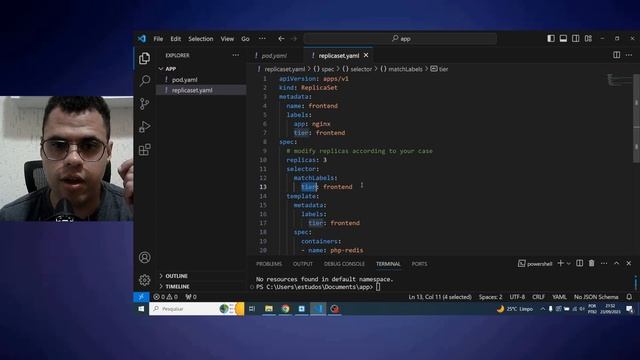Select the powershell terminal label
Image resolution: width=640 pixels, height=360 pixels.
tap(535, 264)
